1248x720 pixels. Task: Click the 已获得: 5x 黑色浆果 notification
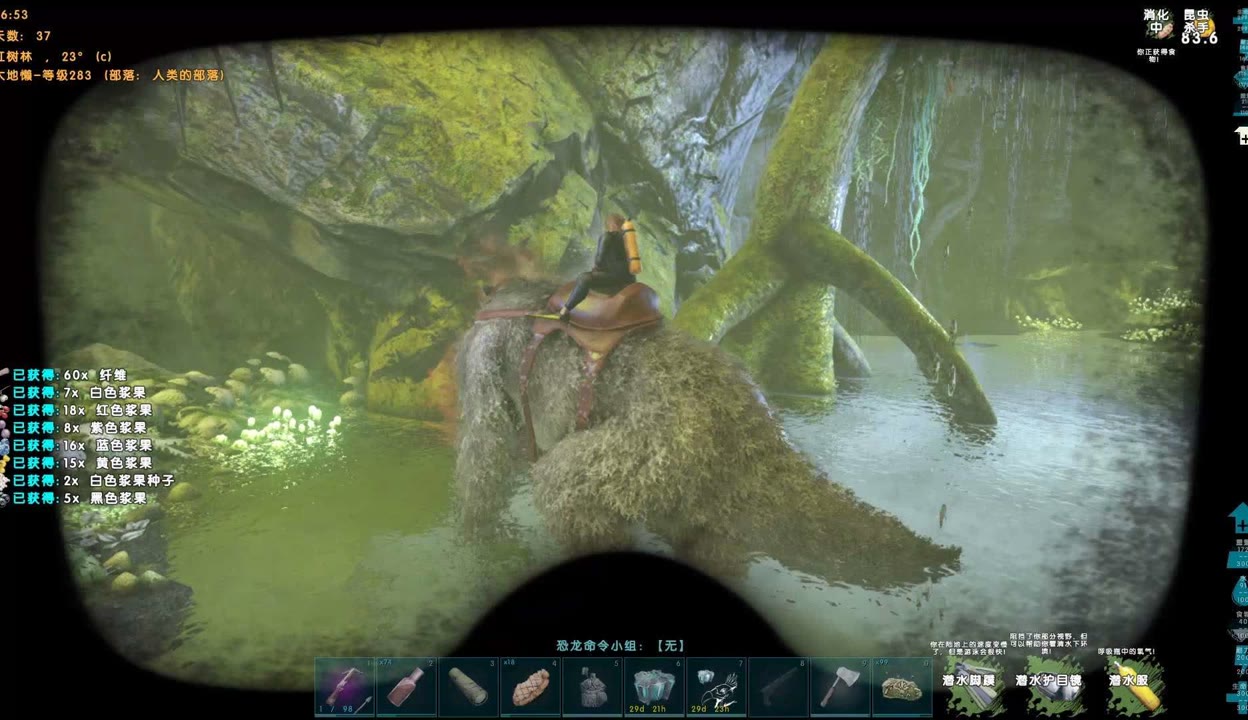coord(80,498)
